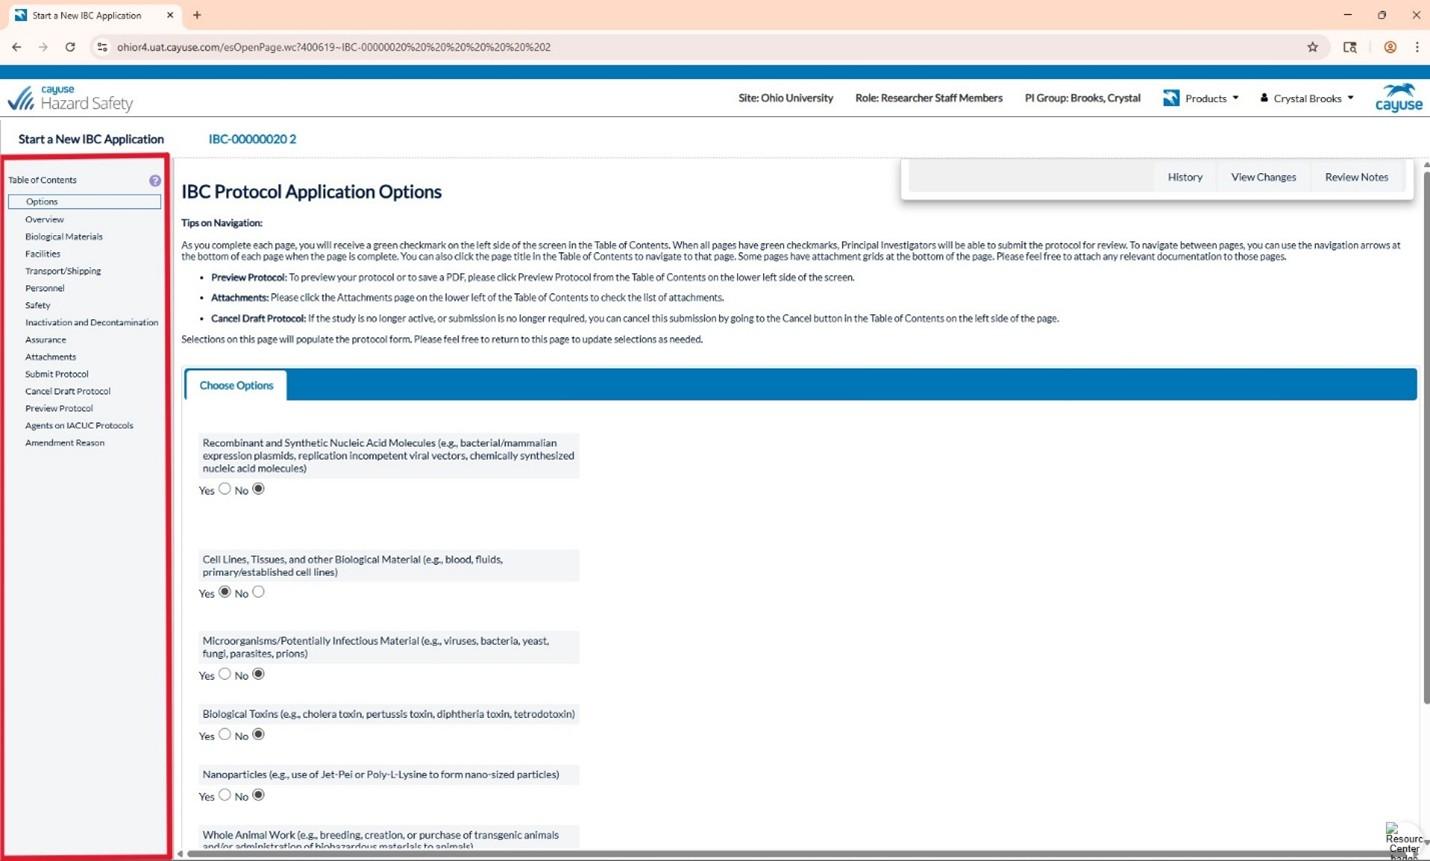Image resolution: width=1430 pixels, height=861 pixels.
Task: Open a new browser tab with plus icon
Action: (x=197, y=15)
